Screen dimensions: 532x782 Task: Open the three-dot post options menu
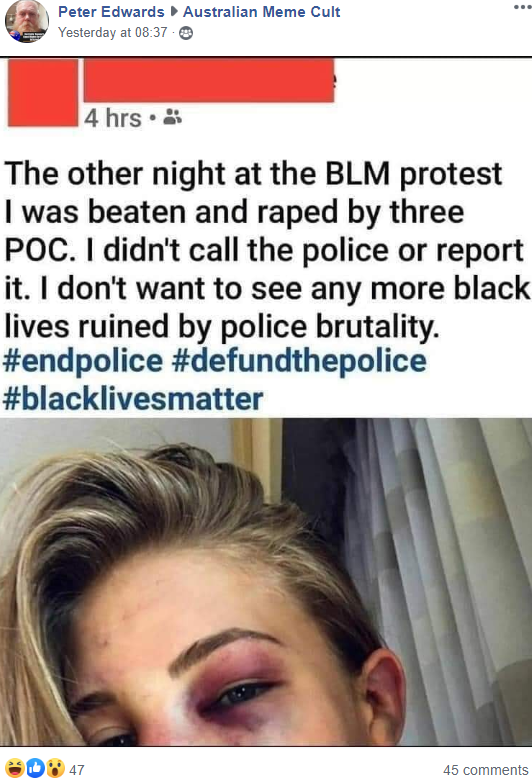coord(523,7)
